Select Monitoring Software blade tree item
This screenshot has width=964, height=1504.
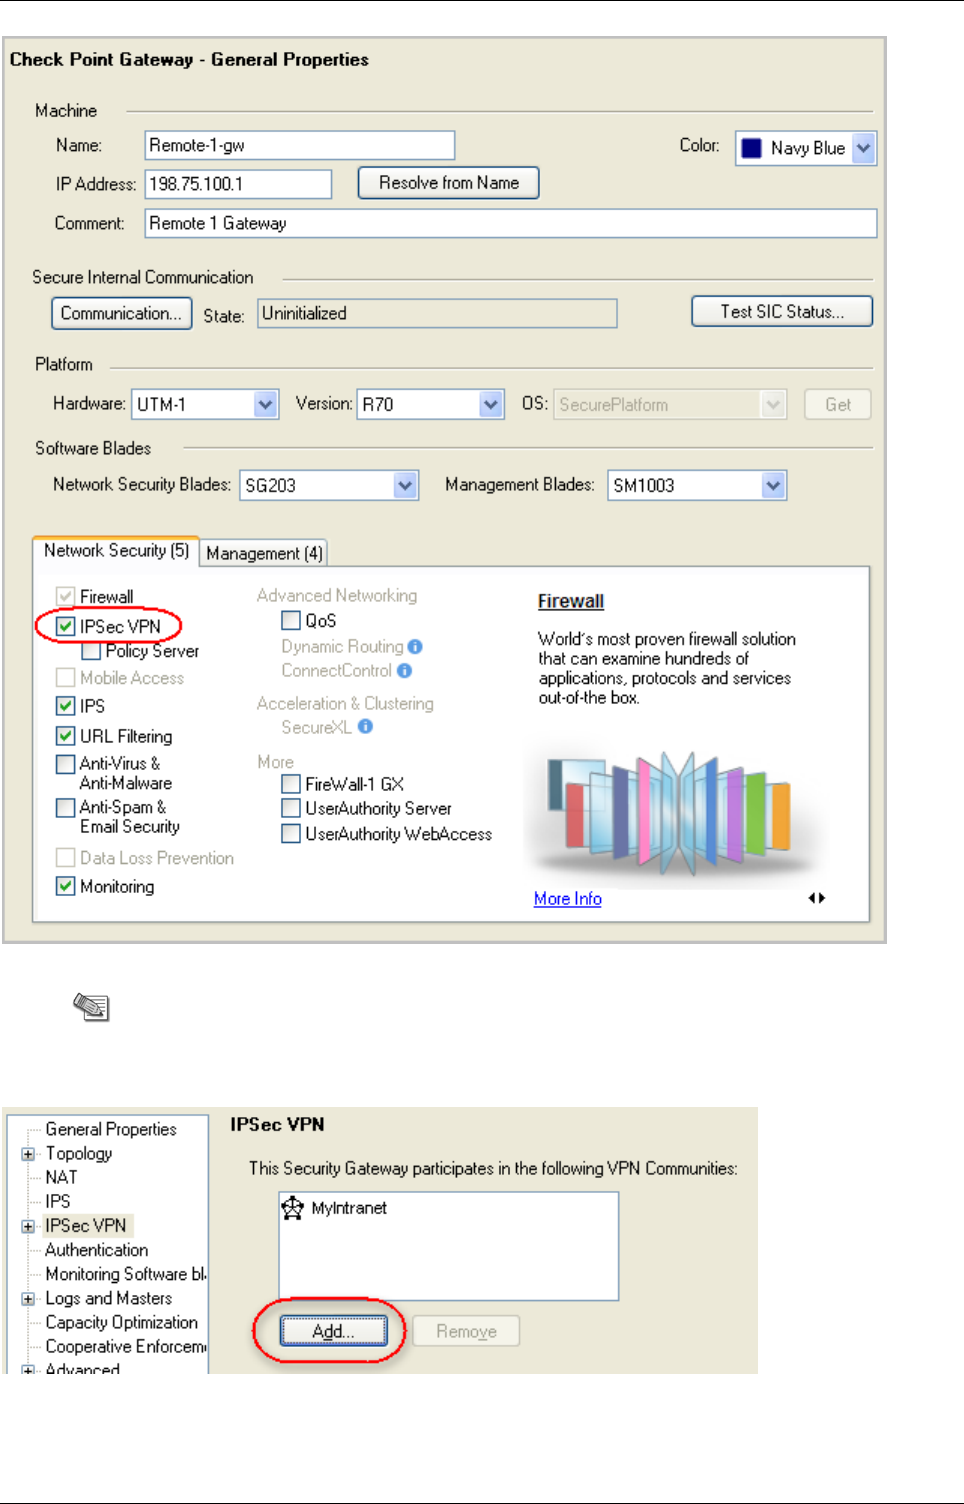click(125, 1274)
